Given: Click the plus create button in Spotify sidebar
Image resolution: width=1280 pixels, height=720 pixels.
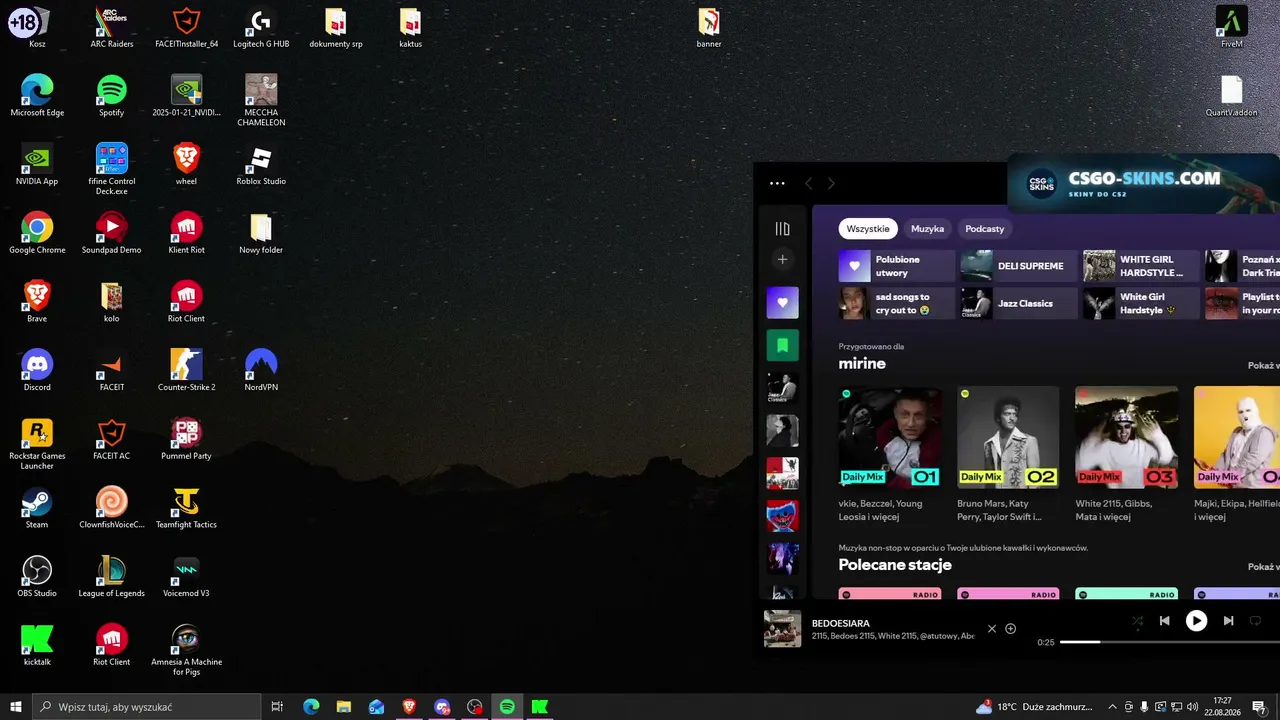Looking at the screenshot, I should coord(782,259).
